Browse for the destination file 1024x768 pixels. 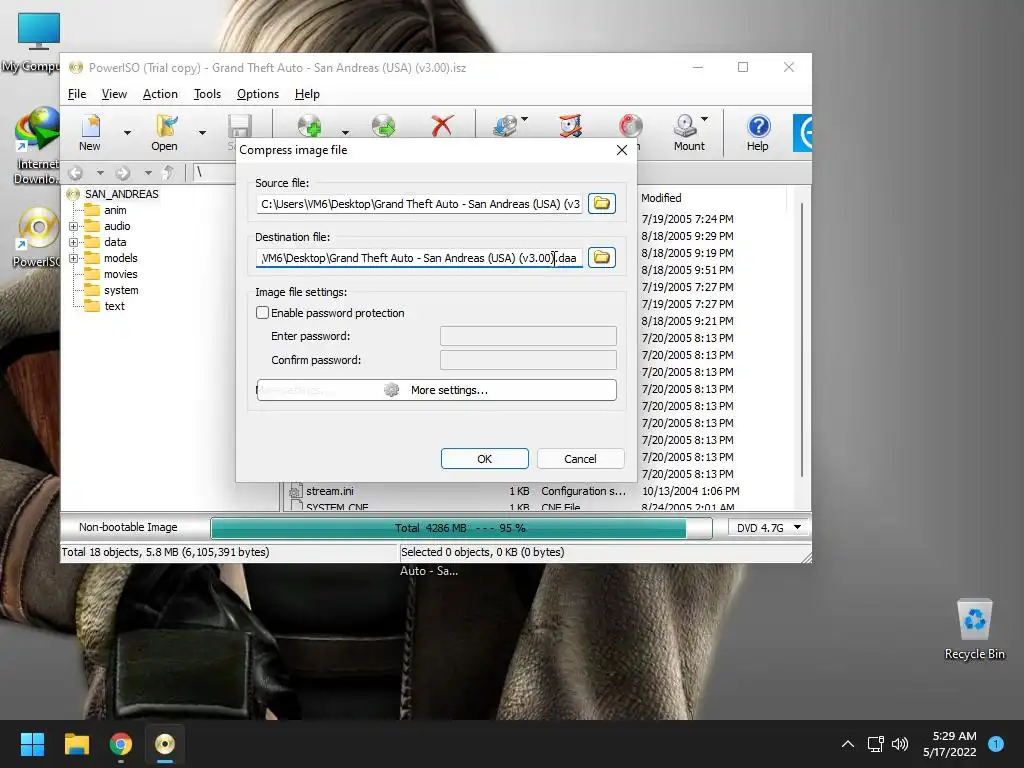pyautogui.click(x=601, y=257)
